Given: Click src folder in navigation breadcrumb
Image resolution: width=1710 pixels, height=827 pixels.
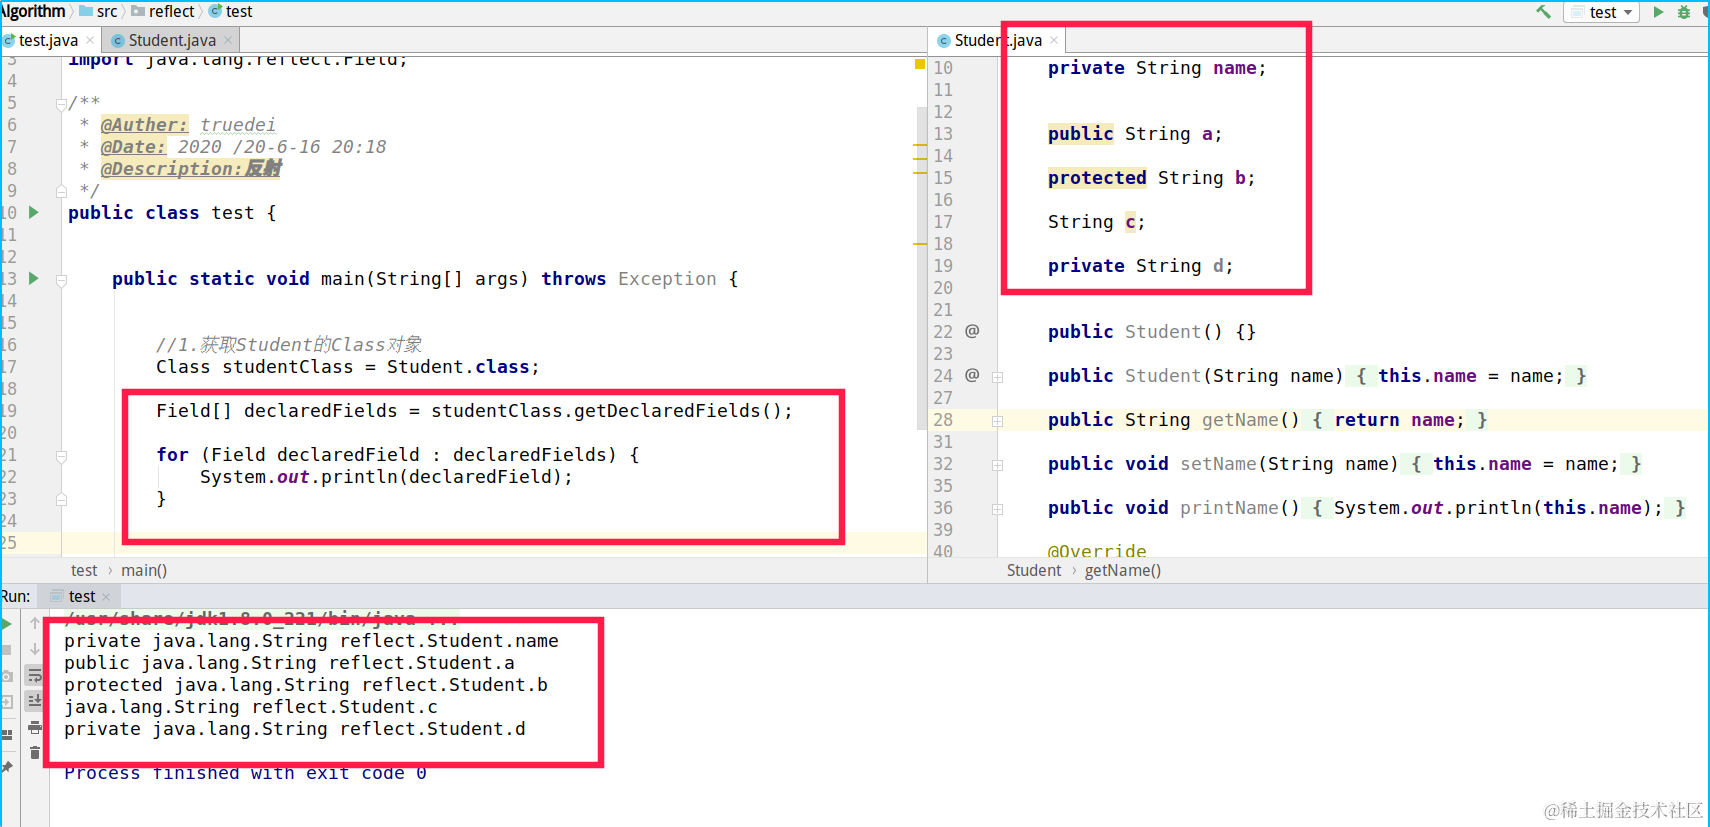Looking at the screenshot, I should (98, 11).
